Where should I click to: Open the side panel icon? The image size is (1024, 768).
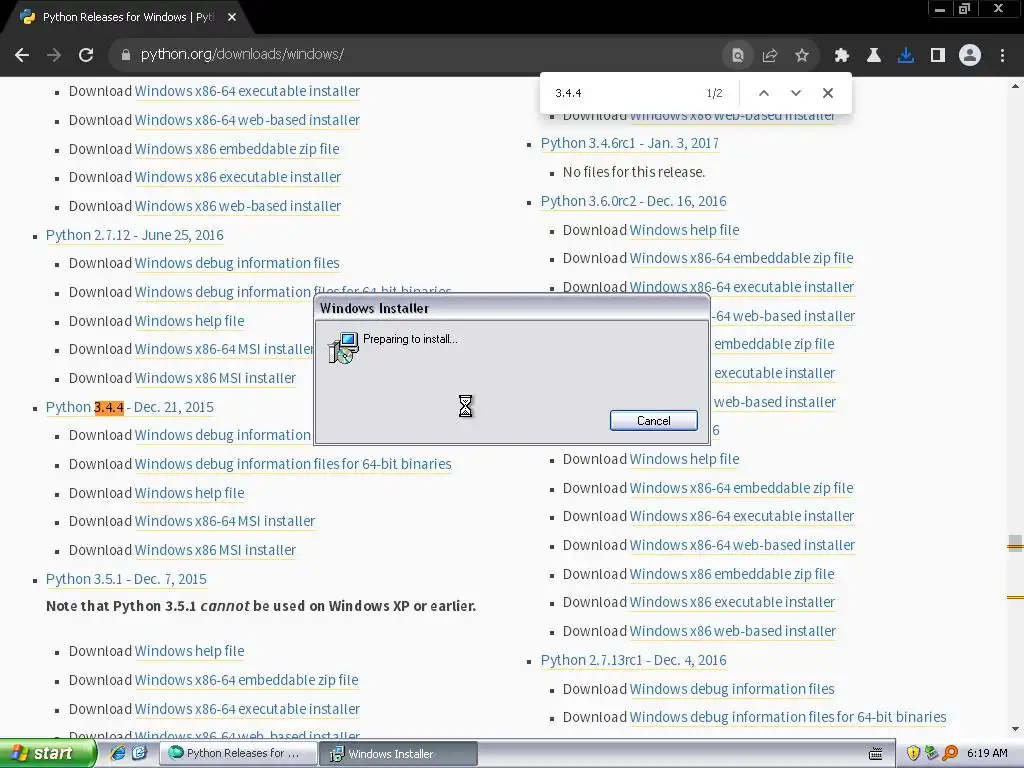pos(938,56)
